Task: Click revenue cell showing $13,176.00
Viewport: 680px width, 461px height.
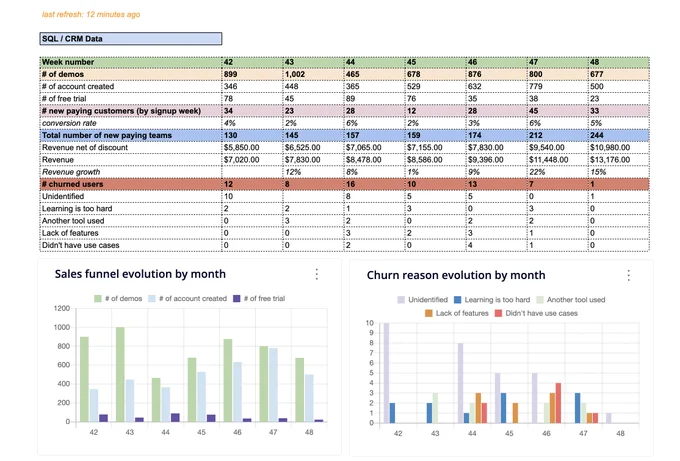Action: [x=619, y=160]
